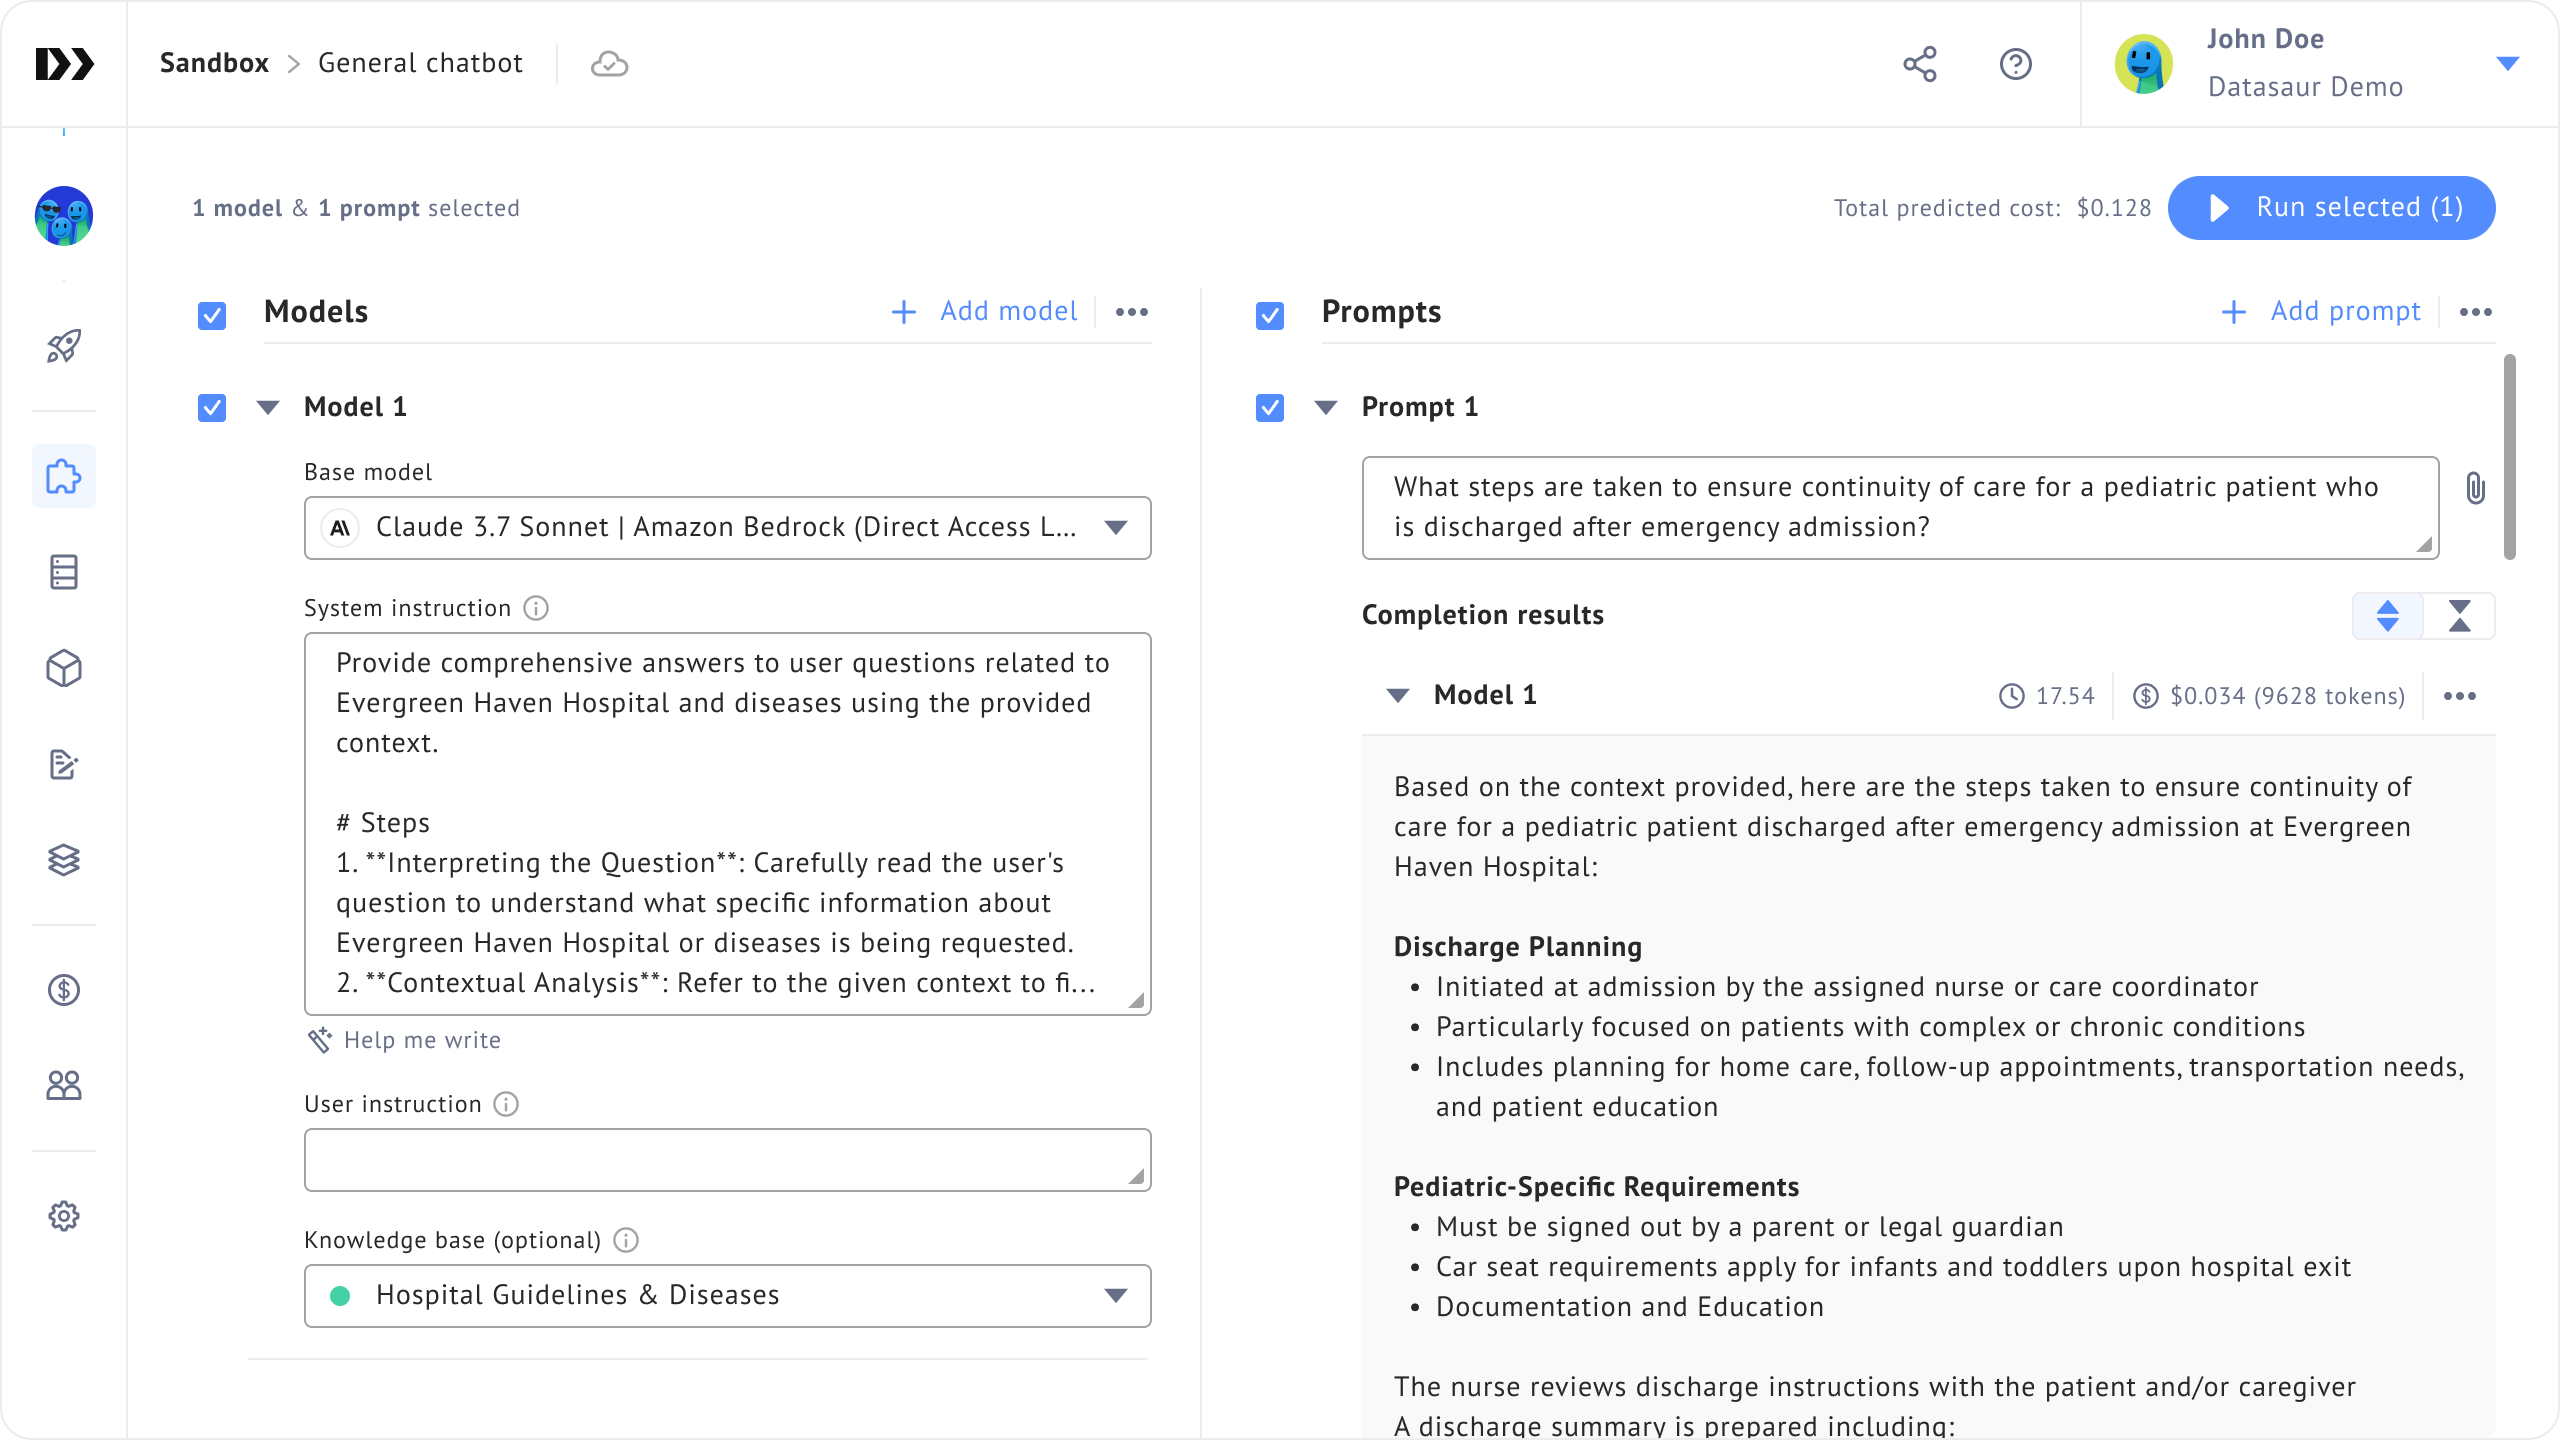The height and width of the screenshot is (1440, 2560).
Task: Open the help question mark icon
Action: [x=2015, y=64]
